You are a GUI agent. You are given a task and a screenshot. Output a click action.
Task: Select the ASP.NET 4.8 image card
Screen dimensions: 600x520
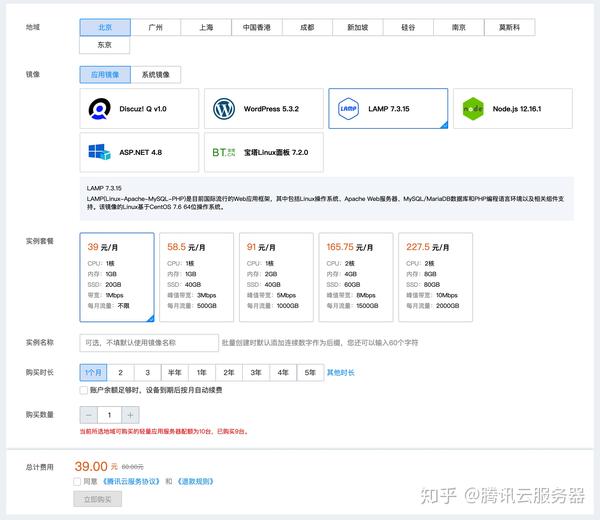point(139,152)
